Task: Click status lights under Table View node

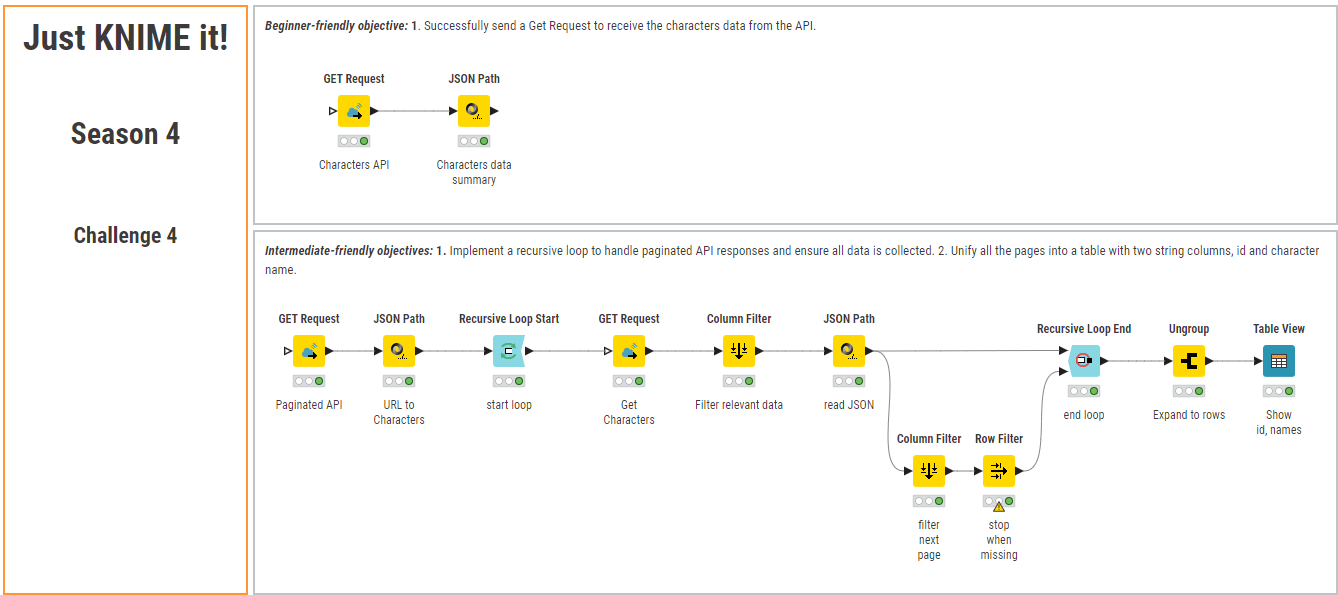Action: click(x=1279, y=391)
